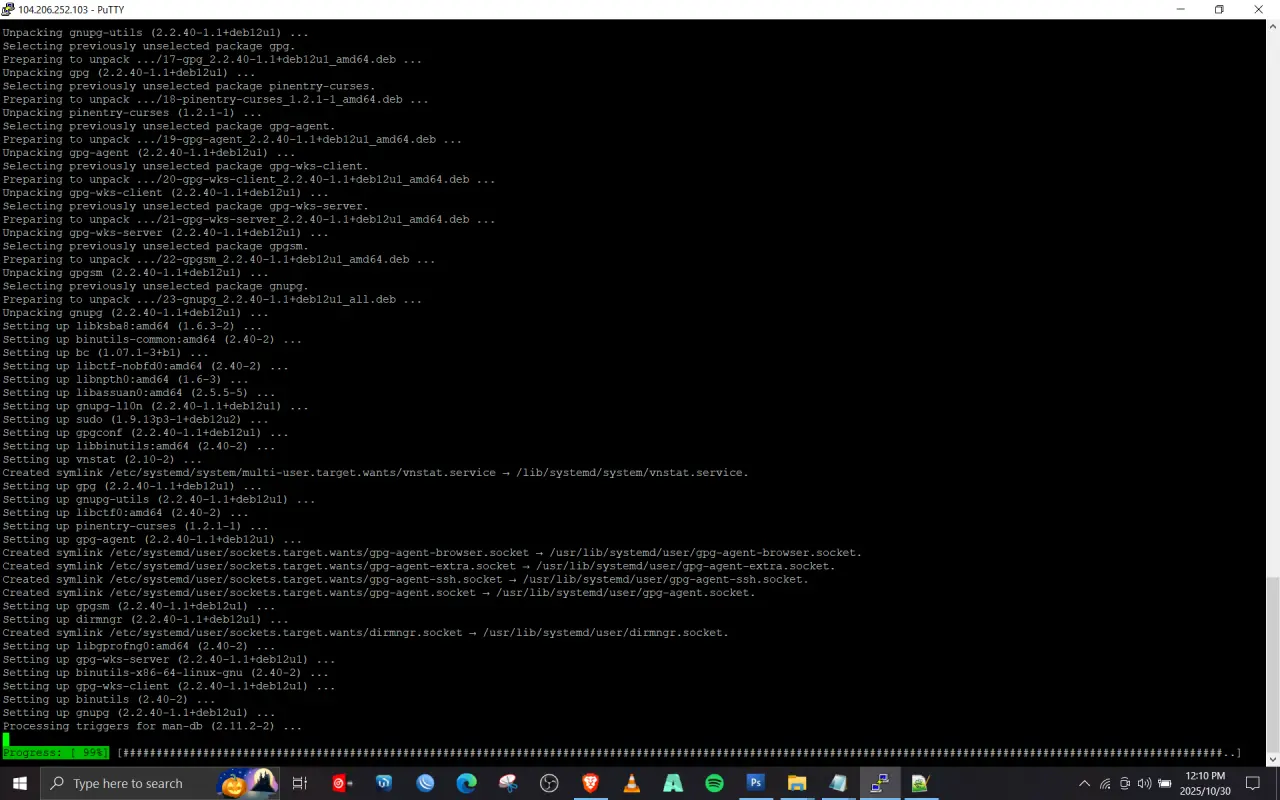Click the 'Created symlink' vnstat.service line

point(375,473)
